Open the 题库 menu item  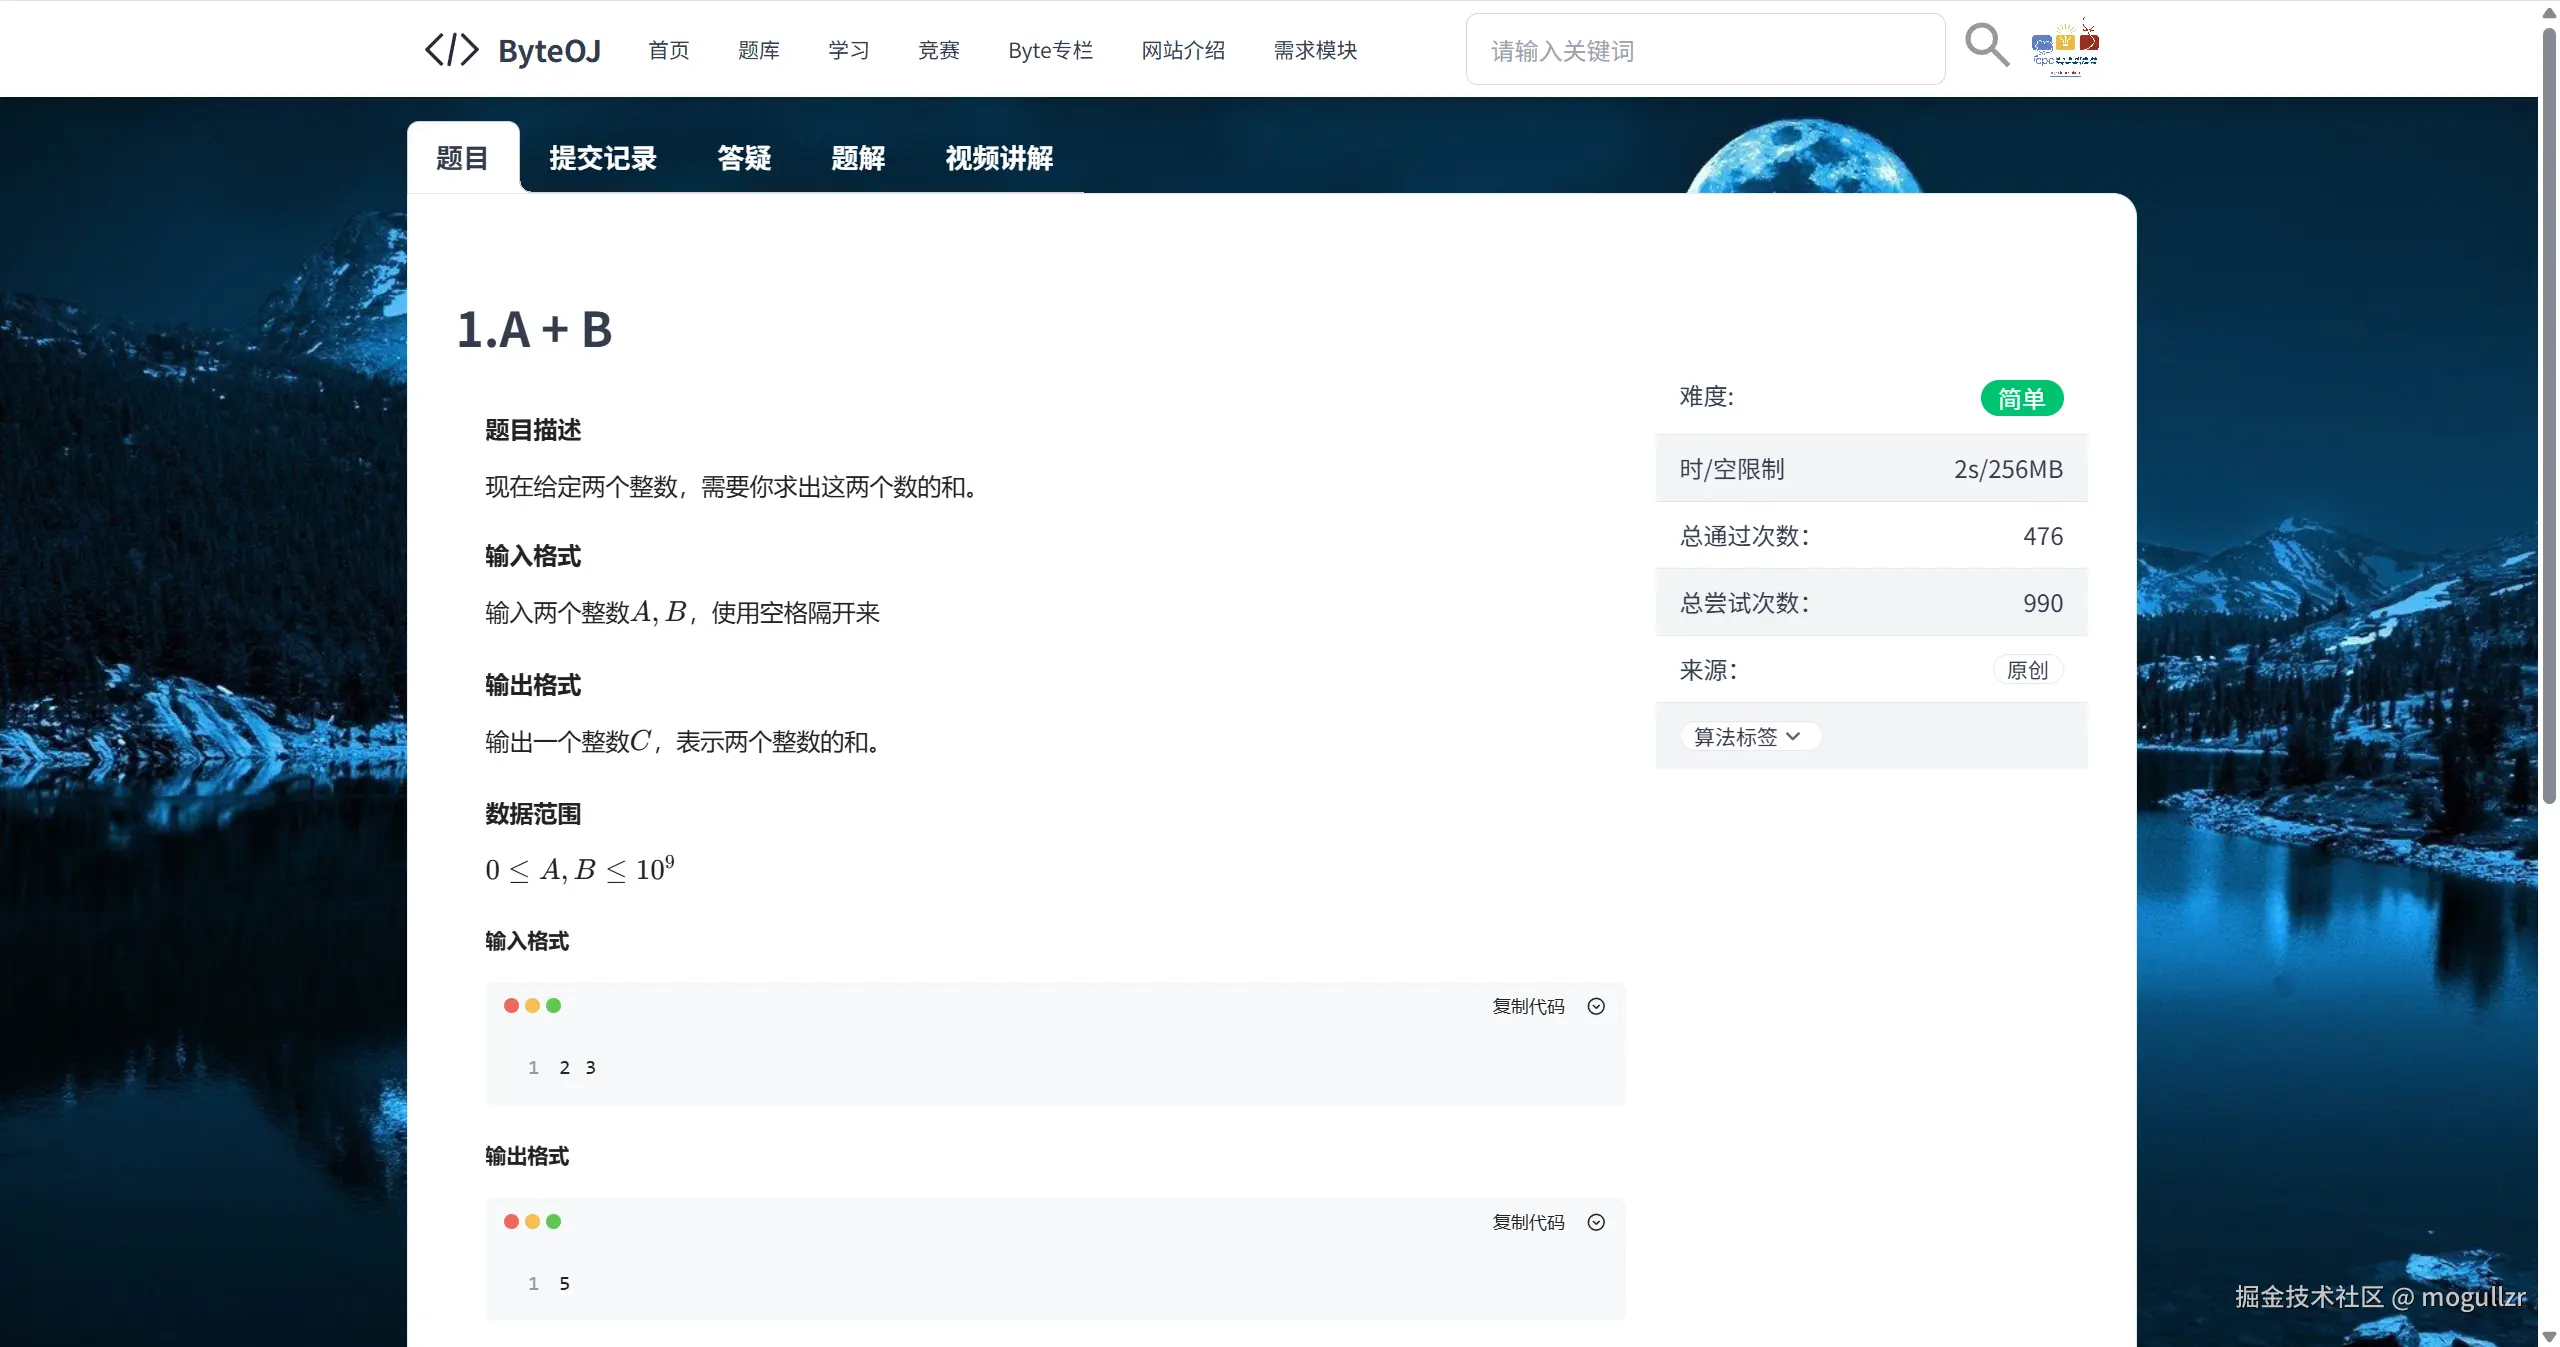[x=758, y=50]
